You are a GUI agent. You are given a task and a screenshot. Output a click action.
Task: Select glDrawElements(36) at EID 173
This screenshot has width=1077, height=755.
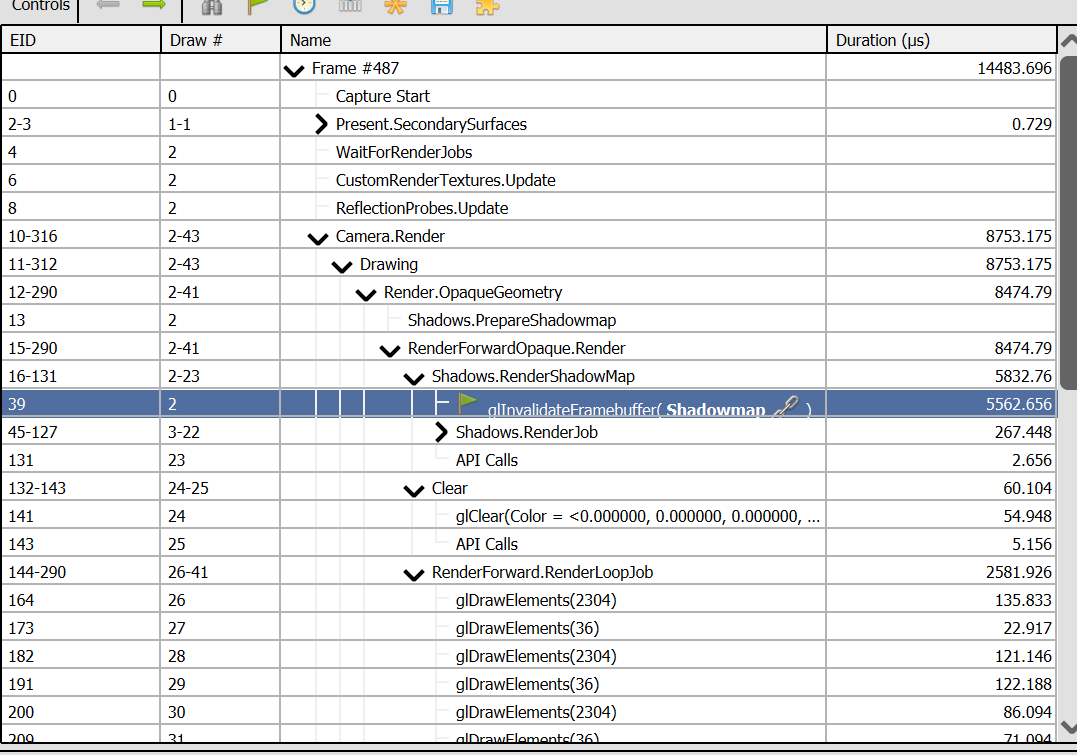(x=527, y=629)
